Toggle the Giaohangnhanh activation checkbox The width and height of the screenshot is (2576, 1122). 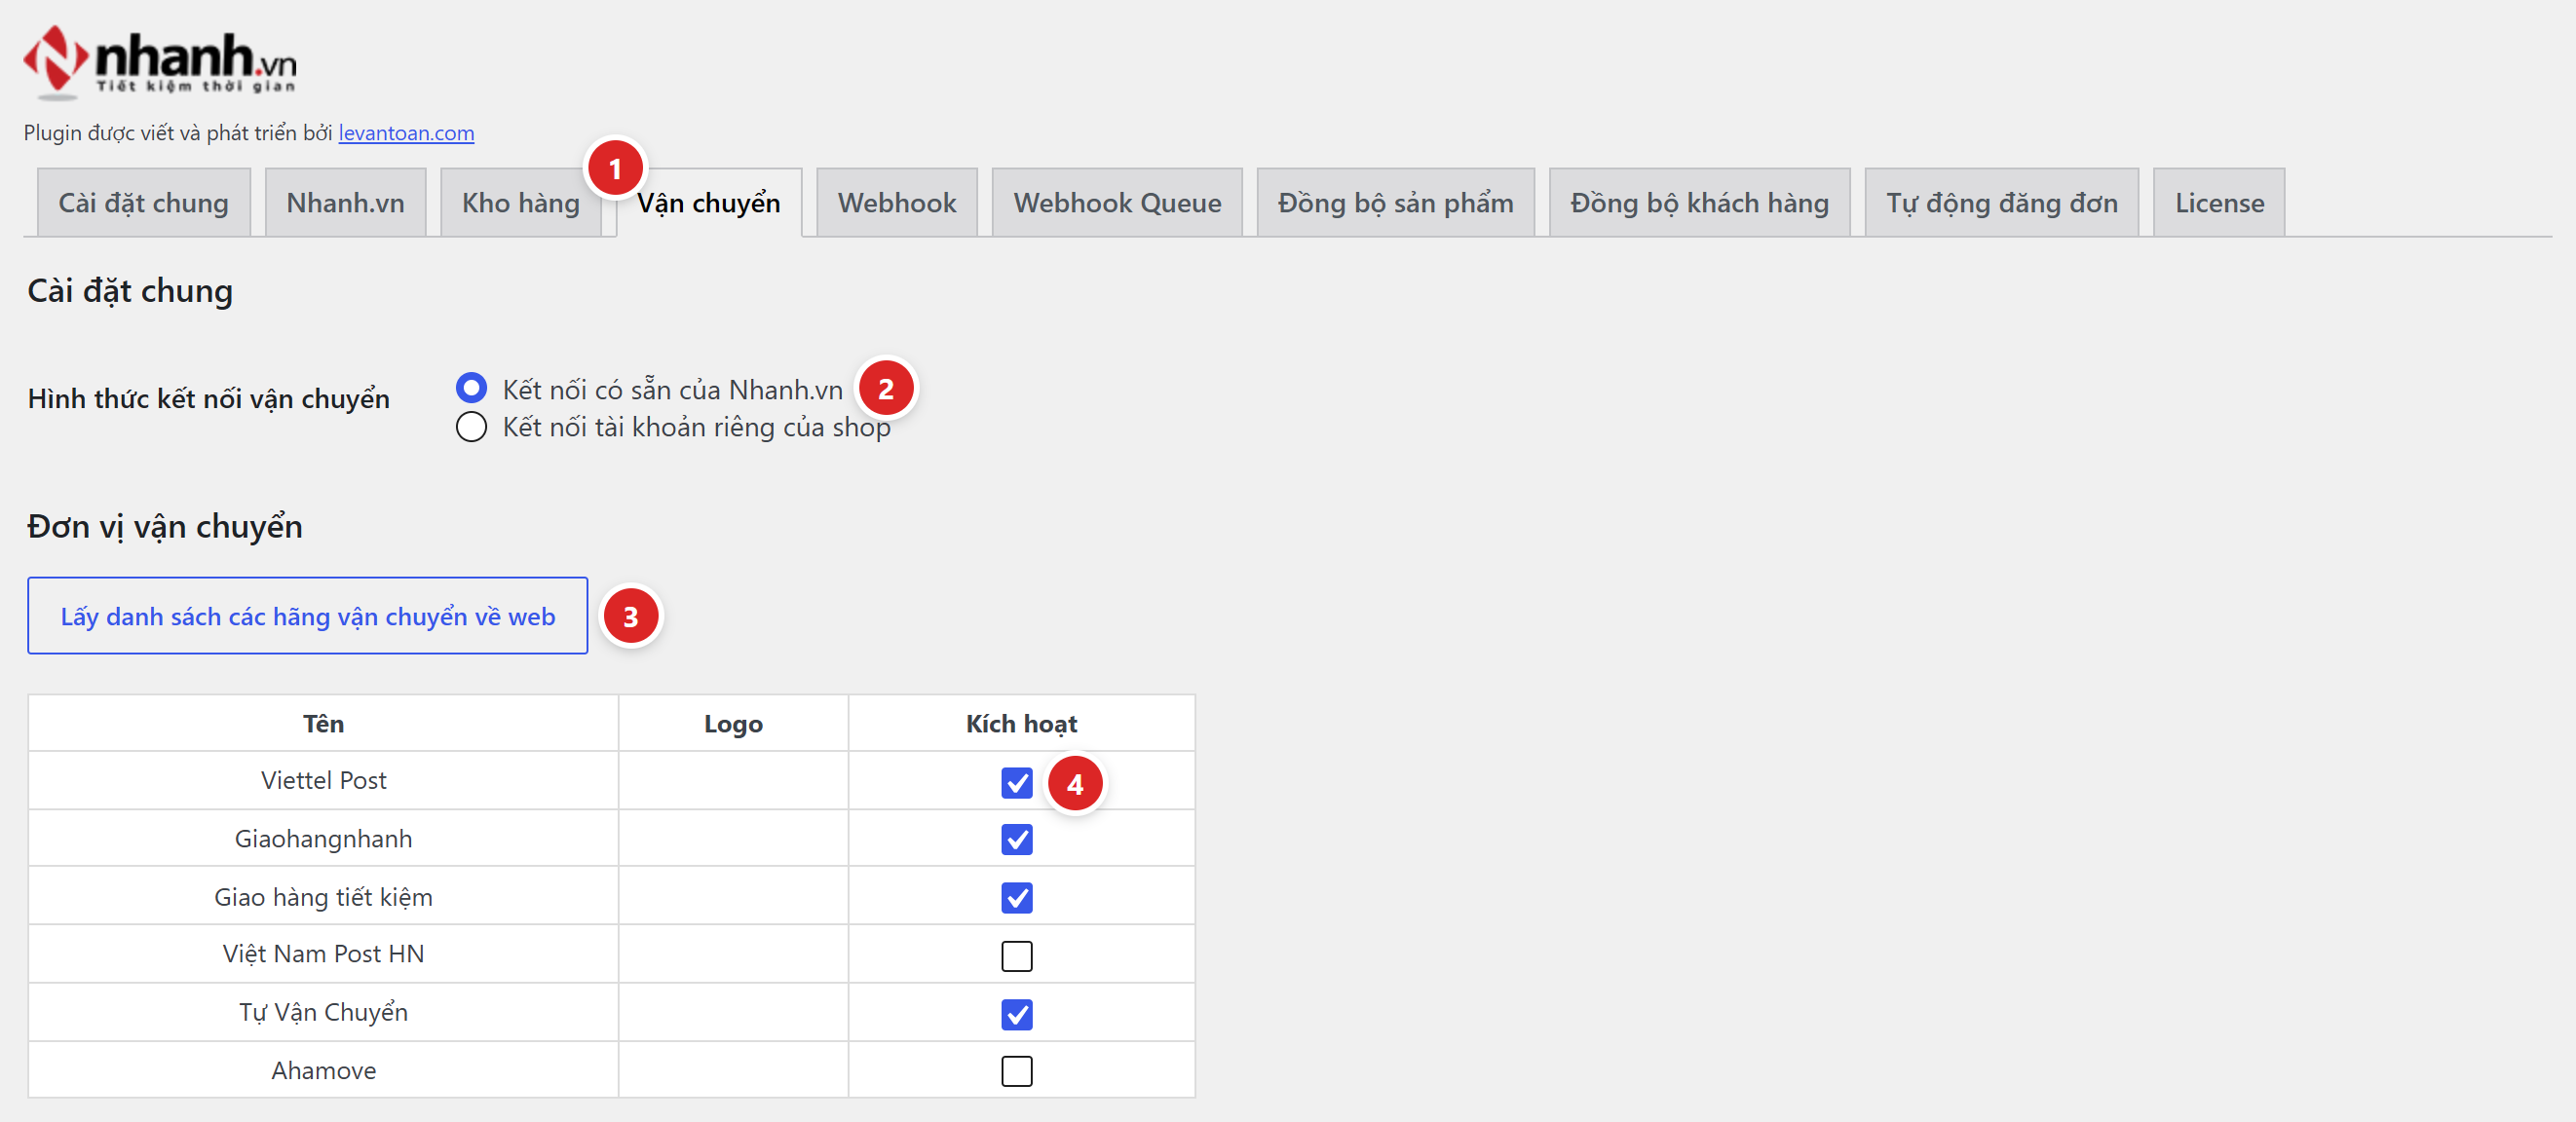[x=1016, y=839]
